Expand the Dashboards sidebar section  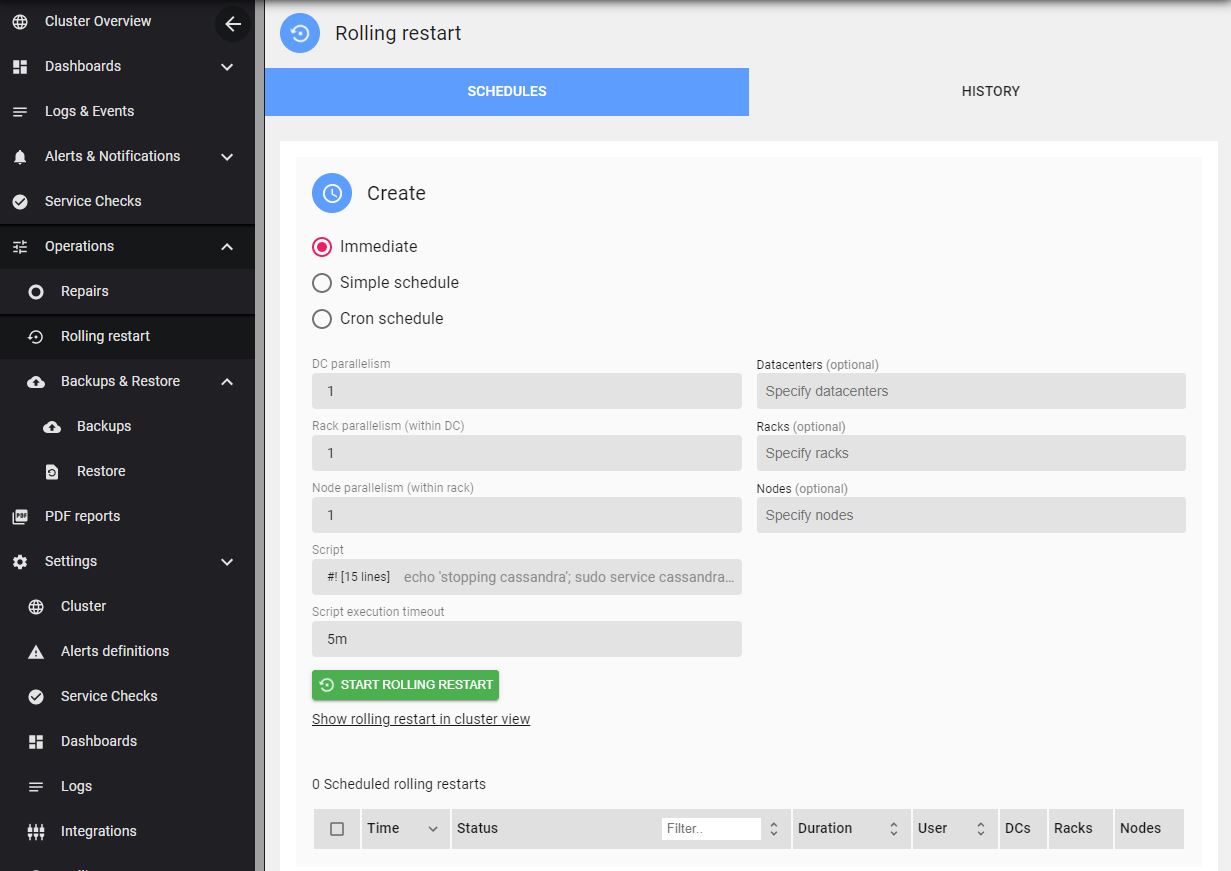click(227, 66)
